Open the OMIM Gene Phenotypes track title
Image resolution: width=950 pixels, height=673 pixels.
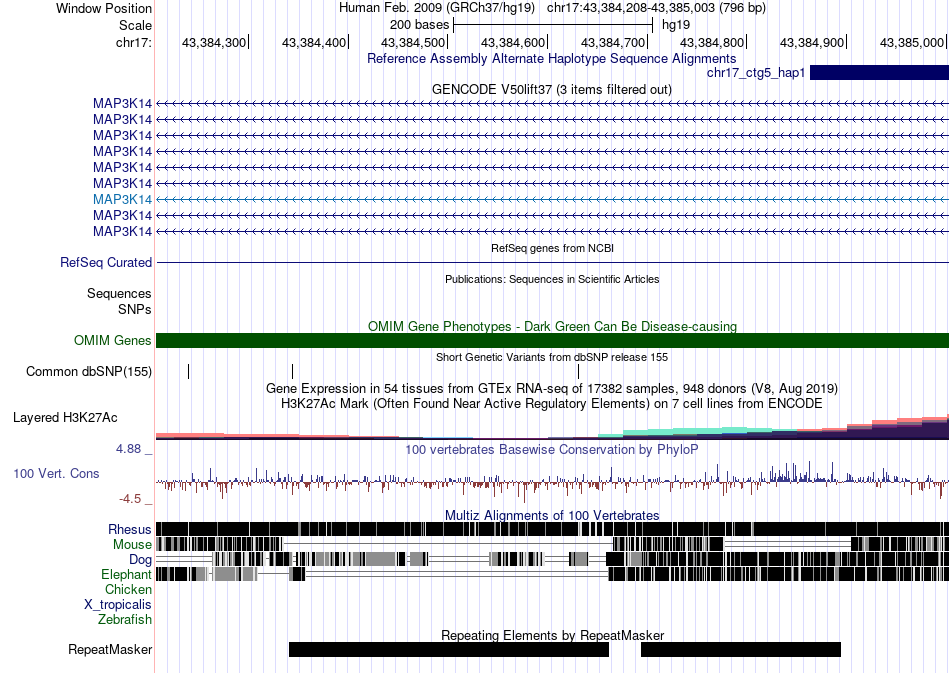(552, 327)
